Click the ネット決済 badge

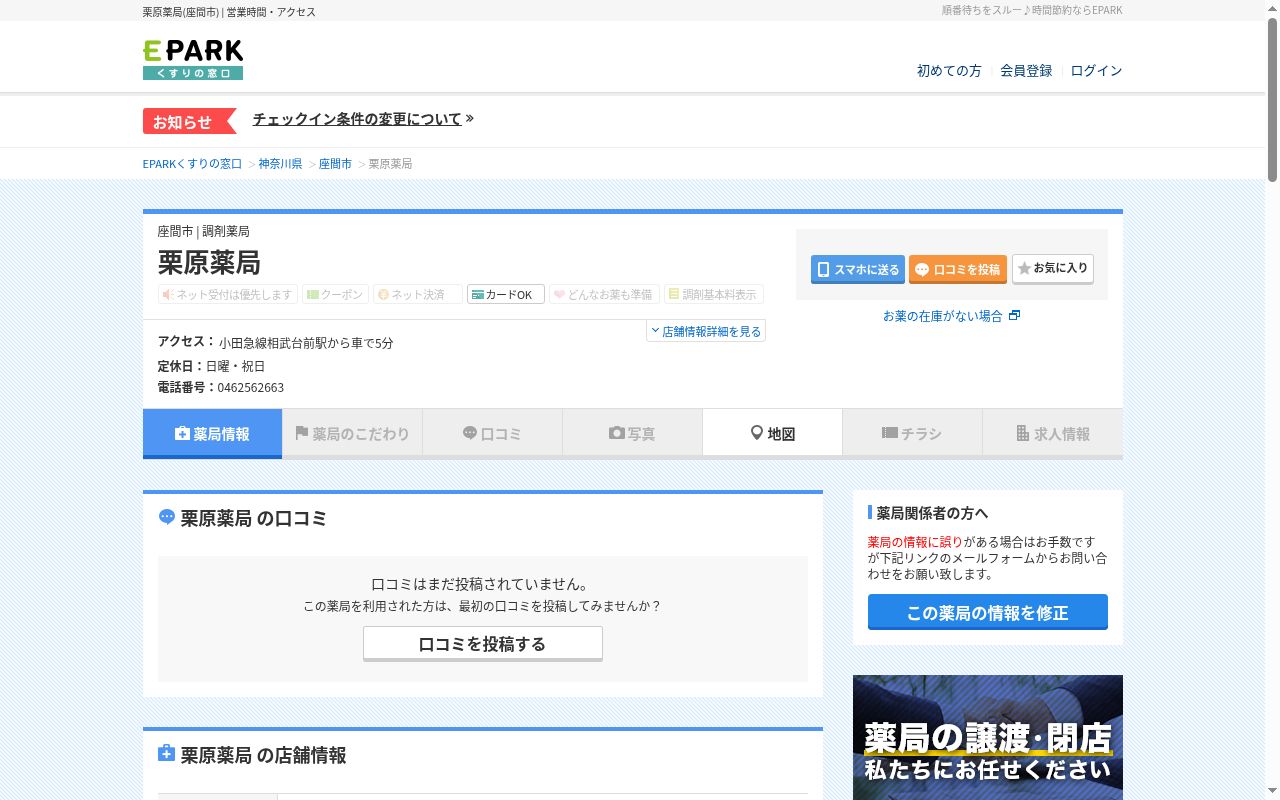tap(418, 294)
